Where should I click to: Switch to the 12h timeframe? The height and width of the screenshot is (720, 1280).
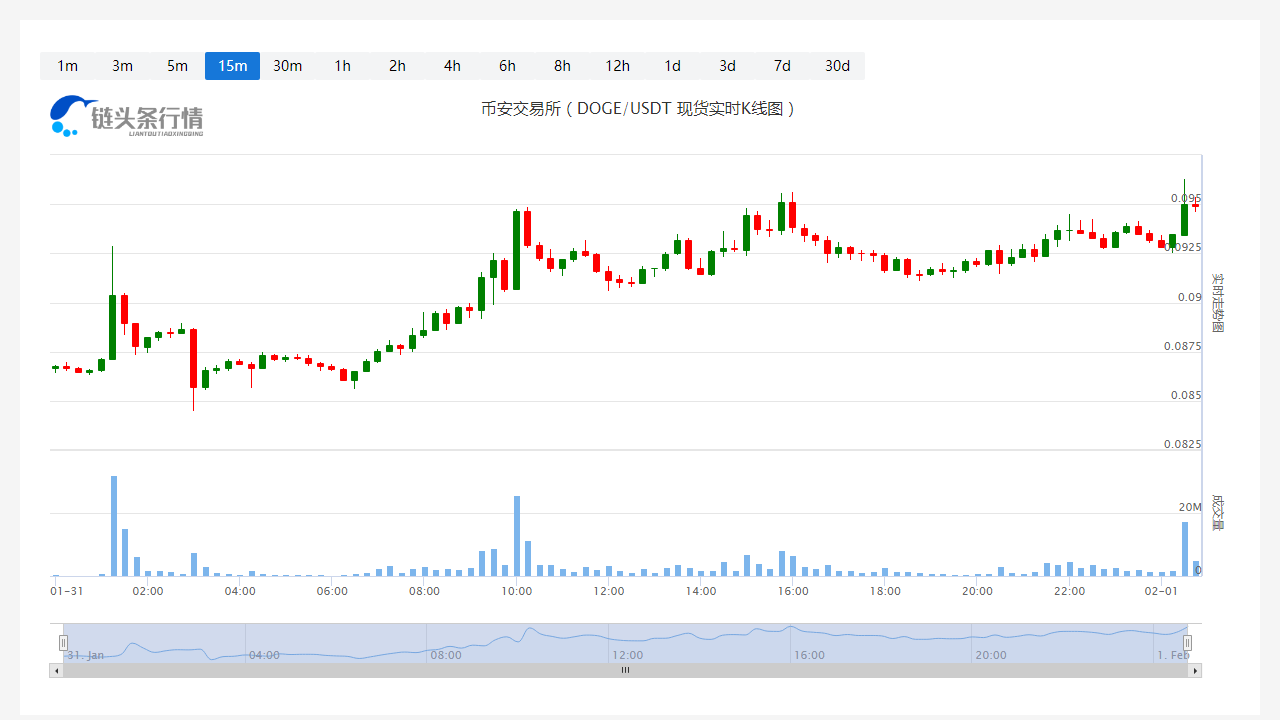pos(617,66)
